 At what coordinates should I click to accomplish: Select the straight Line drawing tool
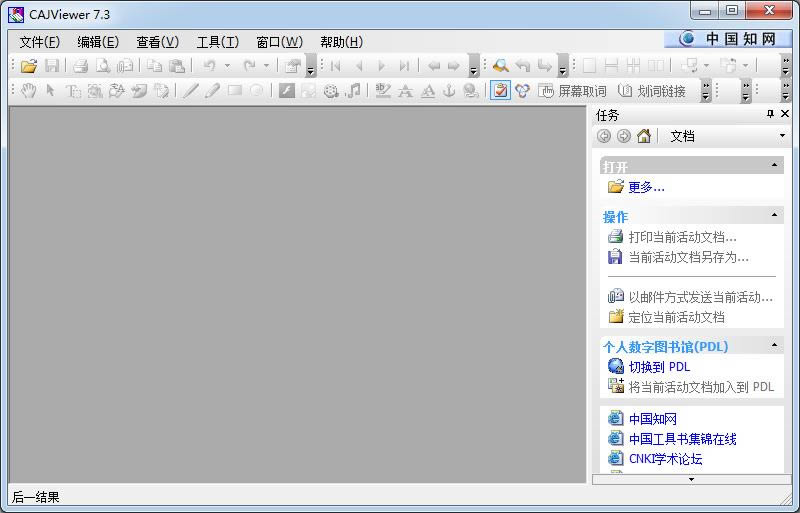pos(190,91)
